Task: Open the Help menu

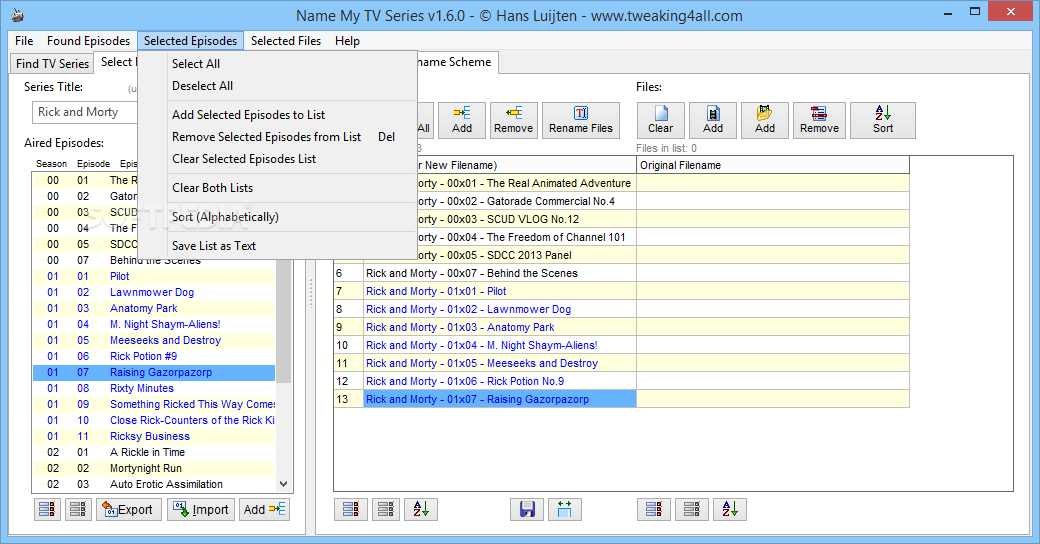Action: click(347, 40)
